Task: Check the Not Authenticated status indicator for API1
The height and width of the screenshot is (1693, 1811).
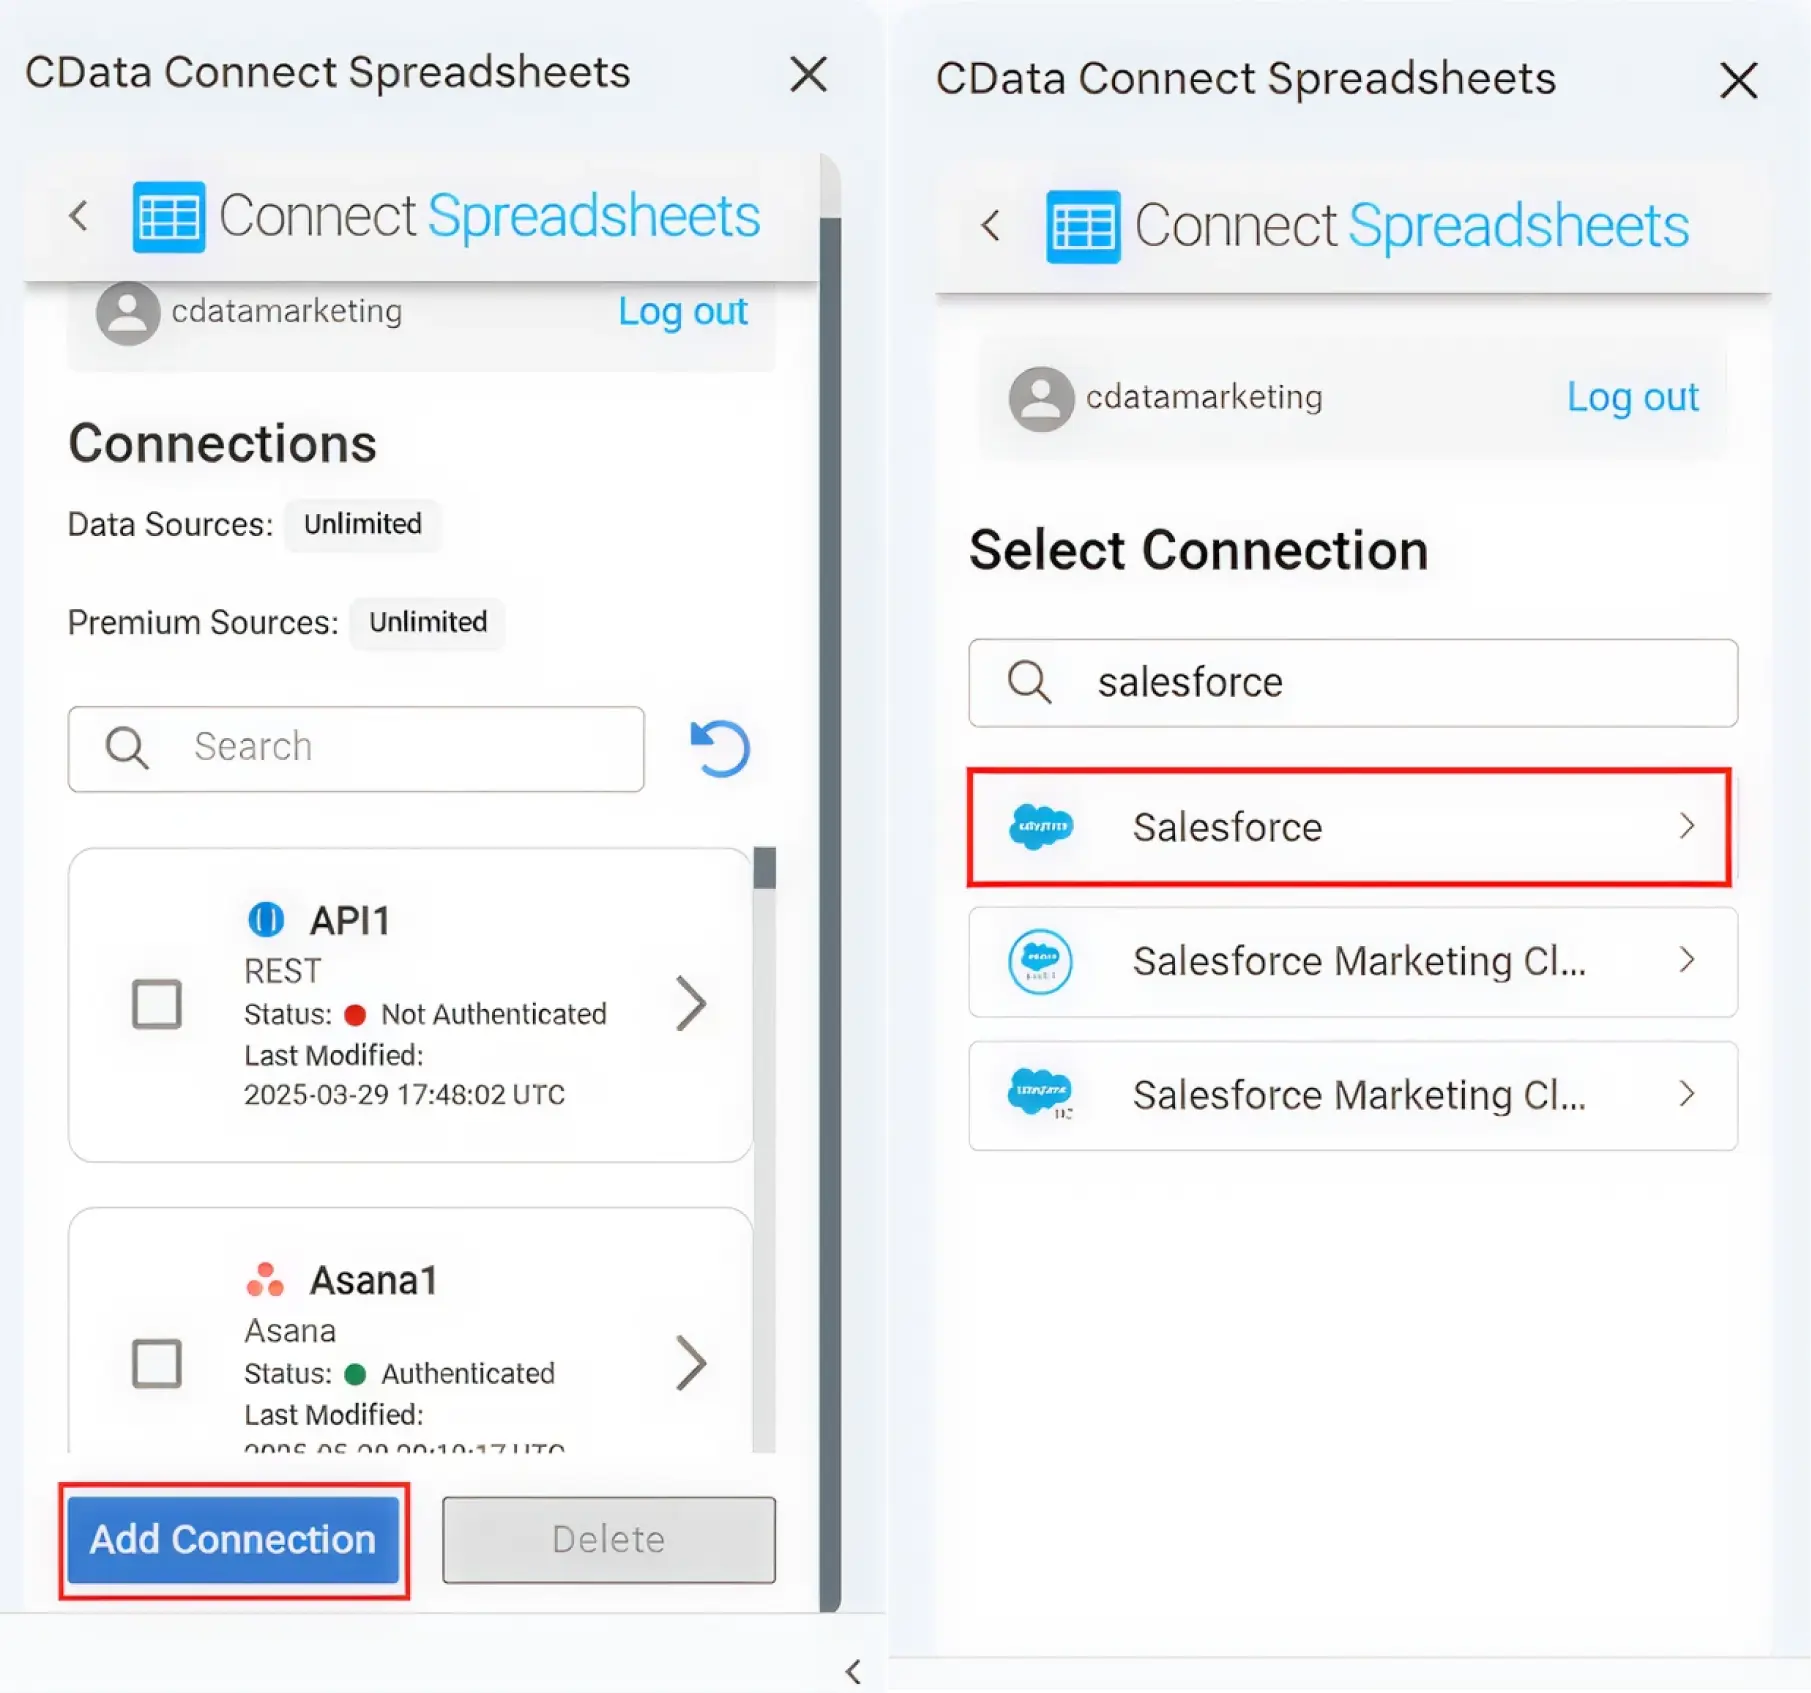Action: coord(357,1013)
